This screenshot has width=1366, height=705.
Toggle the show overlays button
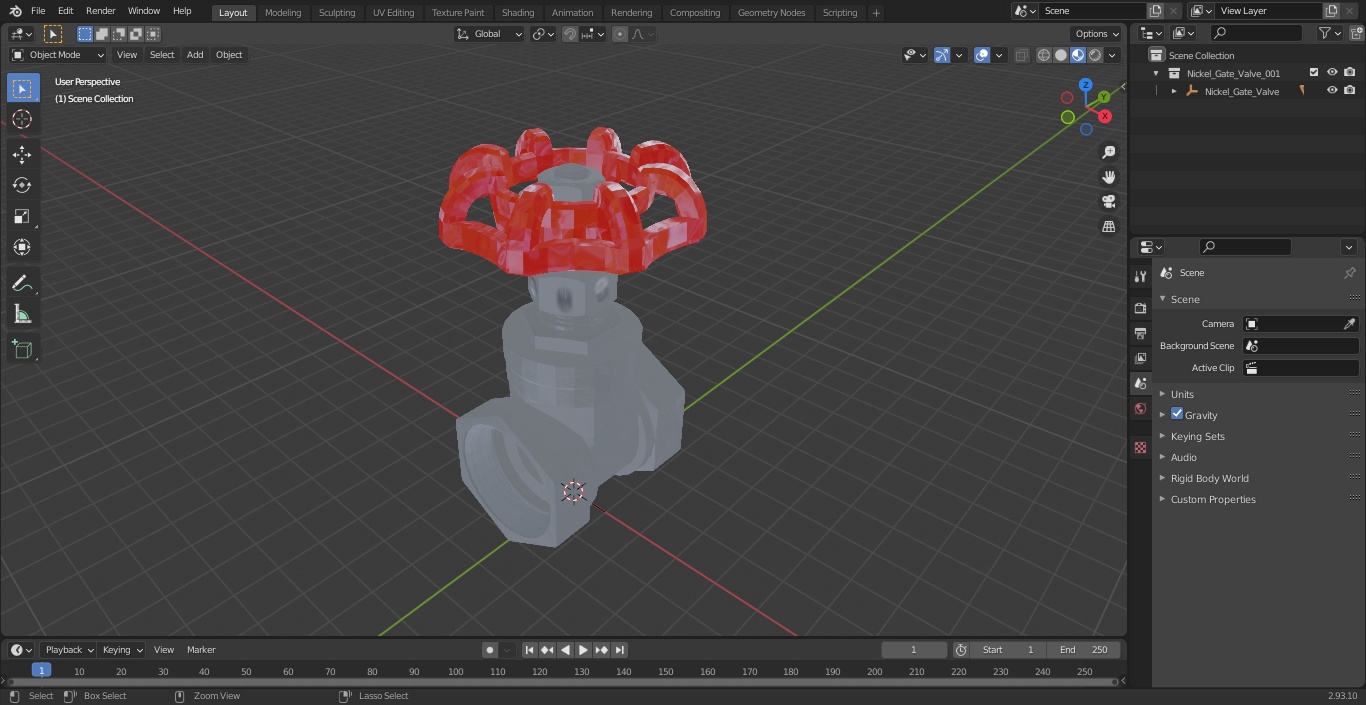[x=982, y=55]
